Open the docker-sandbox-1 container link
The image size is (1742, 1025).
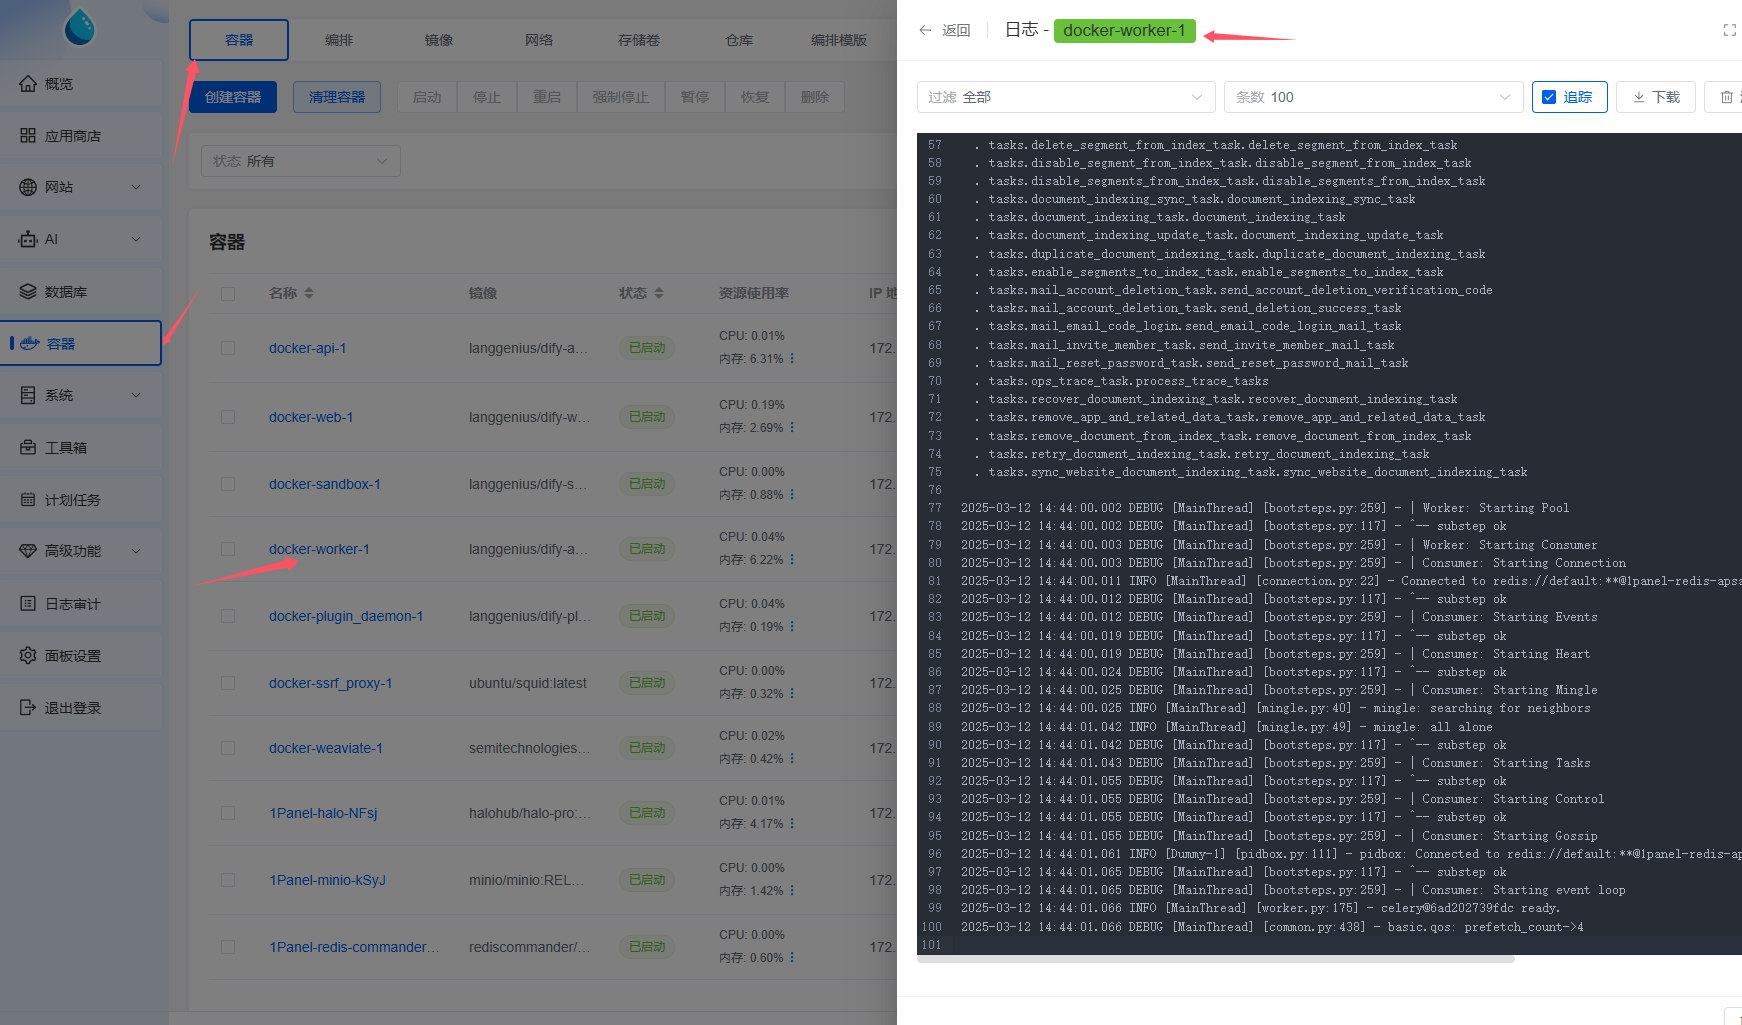324,484
